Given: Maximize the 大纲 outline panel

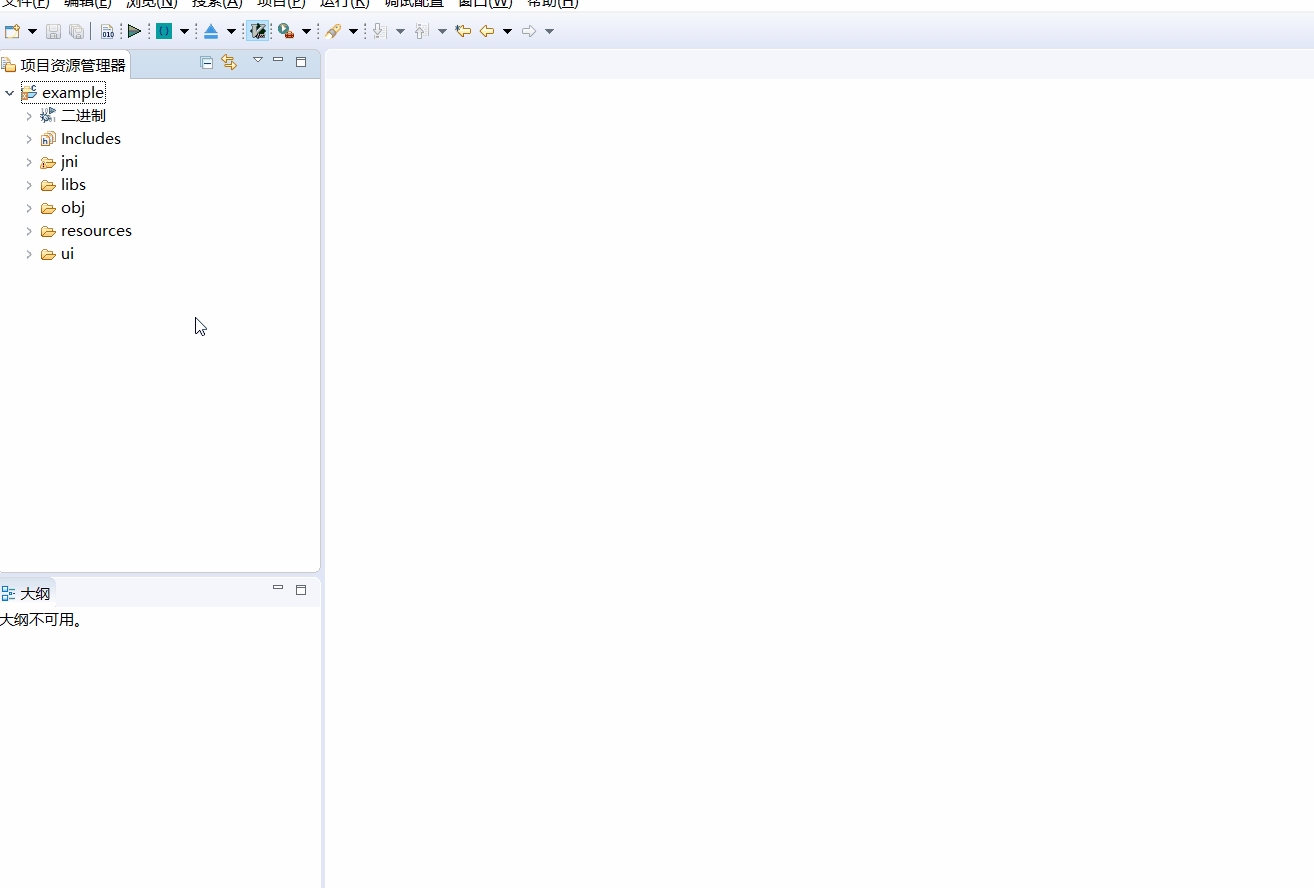Looking at the screenshot, I should [x=301, y=590].
